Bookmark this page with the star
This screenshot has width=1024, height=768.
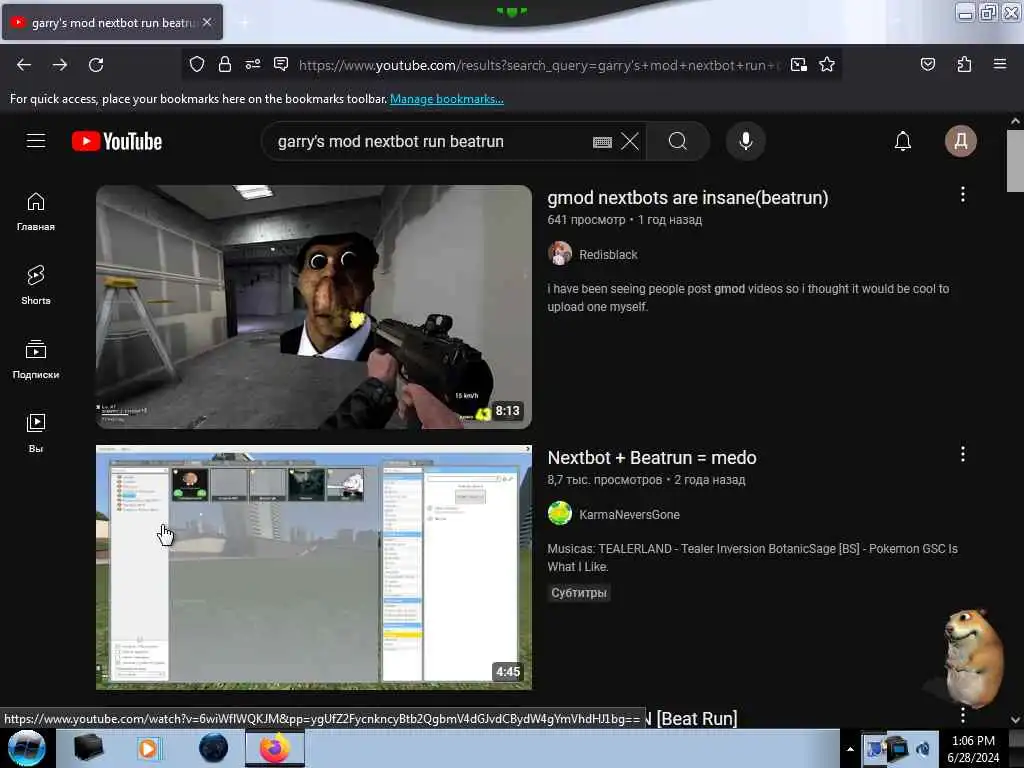click(x=827, y=65)
